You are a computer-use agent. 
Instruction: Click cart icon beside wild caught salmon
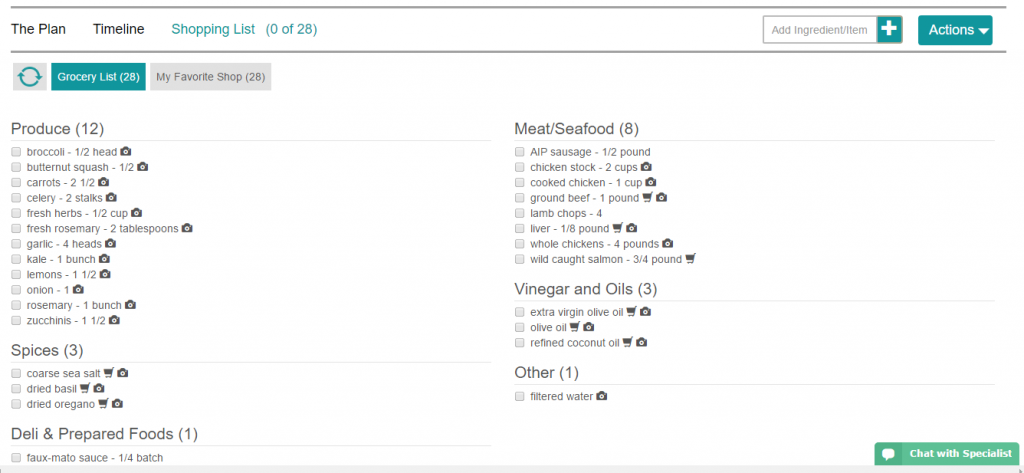coord(690,259)
